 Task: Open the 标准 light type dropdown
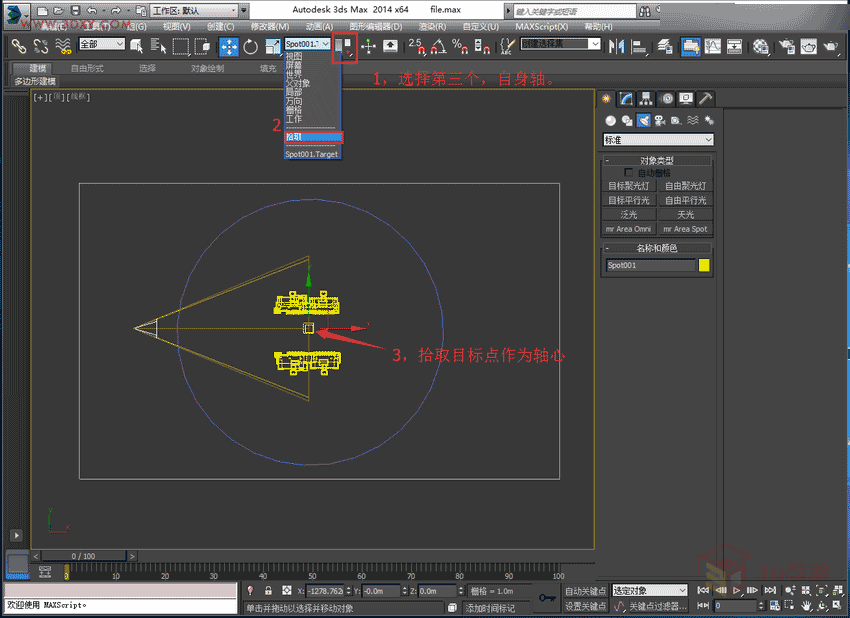[657, 140]
